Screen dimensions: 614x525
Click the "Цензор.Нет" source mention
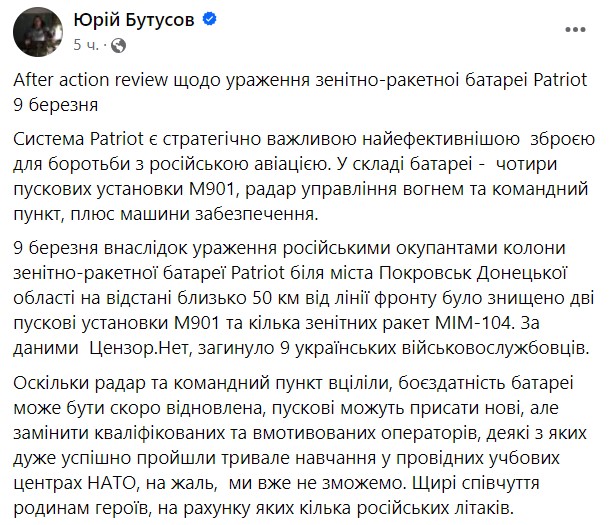click(x=140, y=348)
